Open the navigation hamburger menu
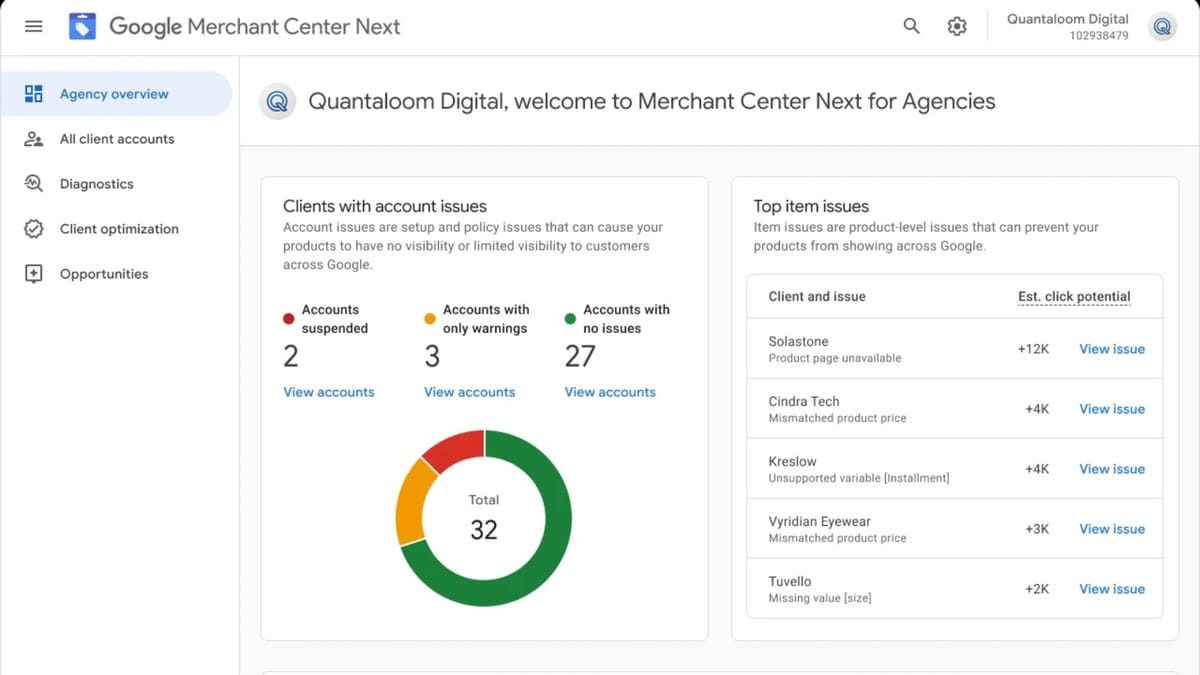1200x675 pixels. (x=33, y=26)
